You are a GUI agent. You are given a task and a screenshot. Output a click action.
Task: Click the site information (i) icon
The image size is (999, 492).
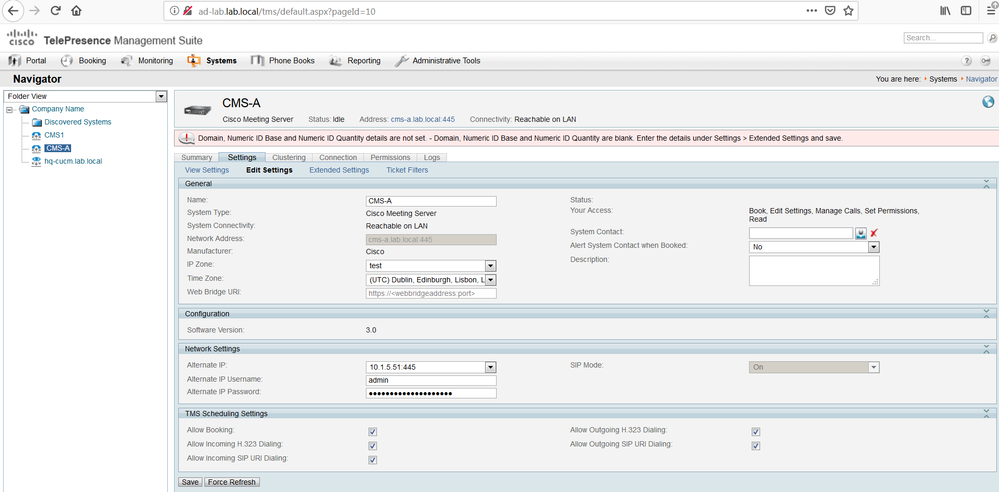click(175, 11)
